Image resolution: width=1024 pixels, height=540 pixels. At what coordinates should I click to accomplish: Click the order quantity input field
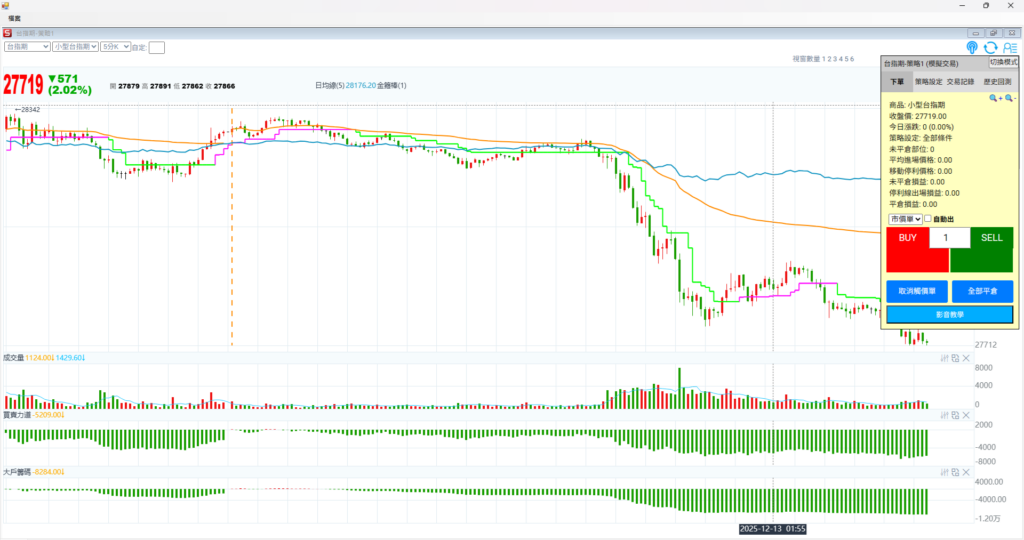pyautogui.click(x=949, y=238)
